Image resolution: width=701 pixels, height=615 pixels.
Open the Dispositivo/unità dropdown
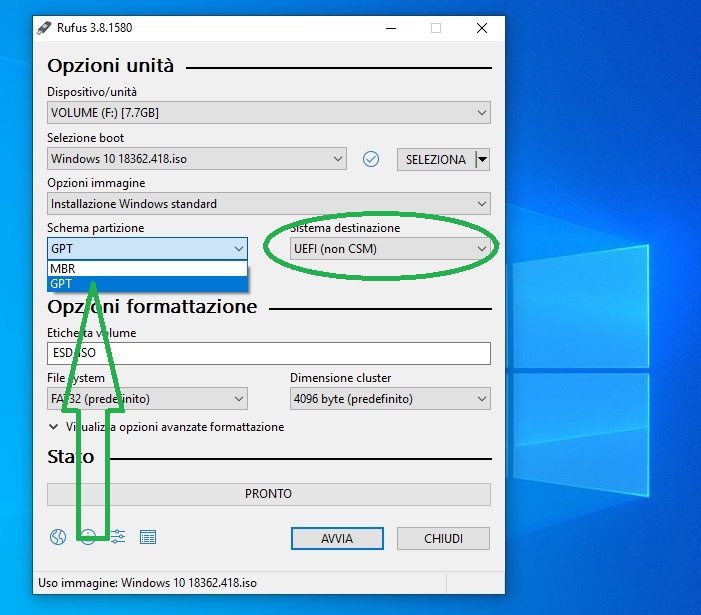click(269, 113)
